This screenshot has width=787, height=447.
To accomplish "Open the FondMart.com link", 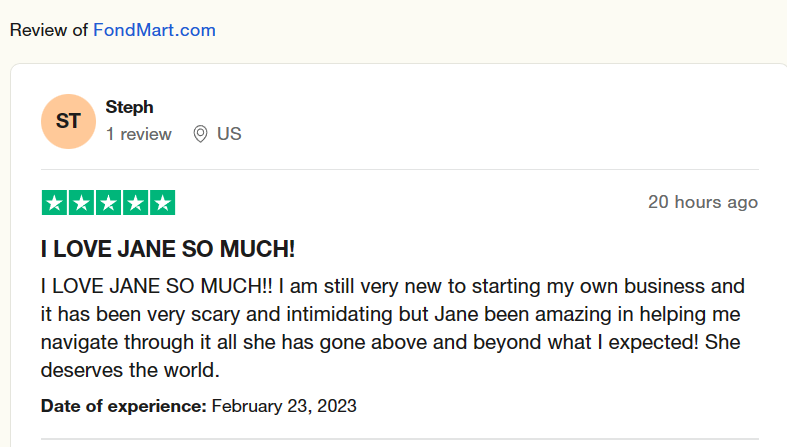I will (154, 30).
